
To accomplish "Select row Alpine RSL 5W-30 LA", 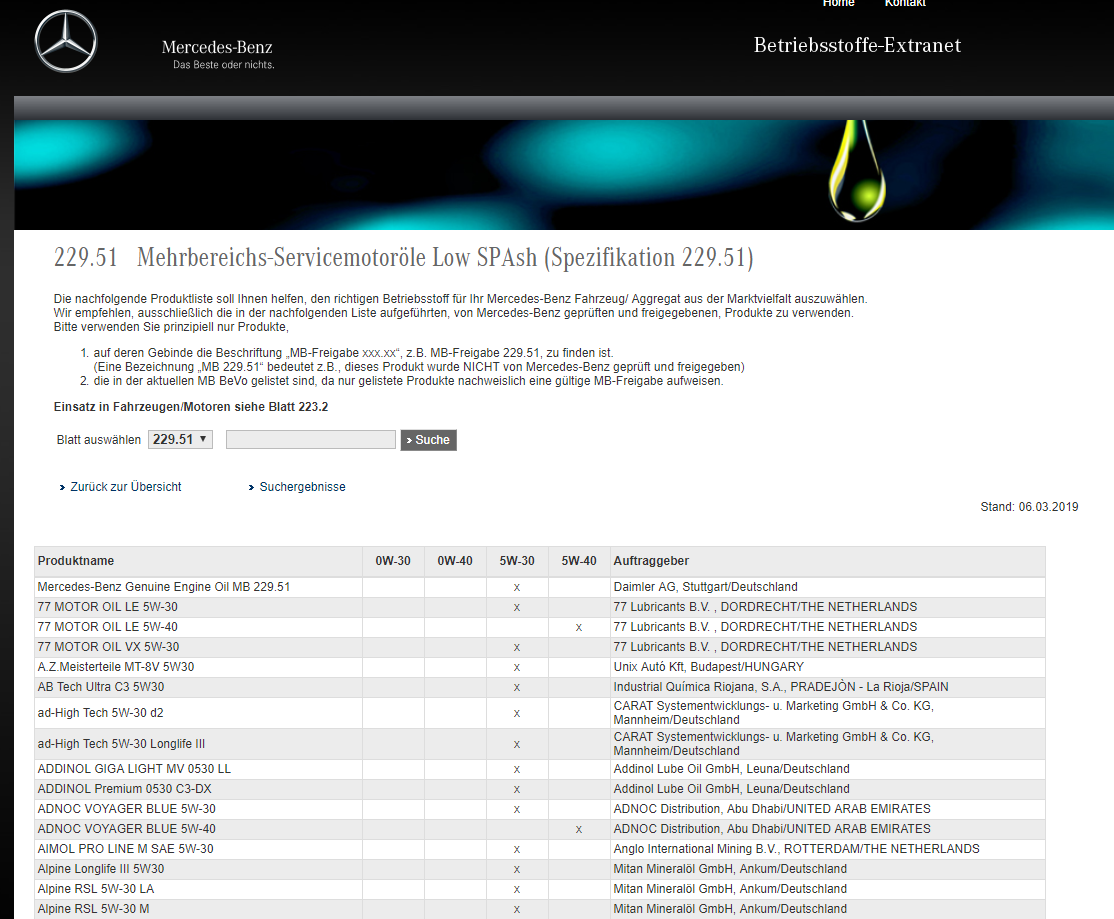I will 540,888.
